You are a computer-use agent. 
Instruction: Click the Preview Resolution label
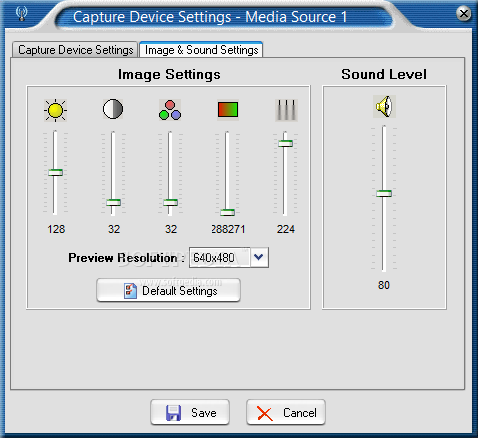pyautogui.click(x=126, y=258)
